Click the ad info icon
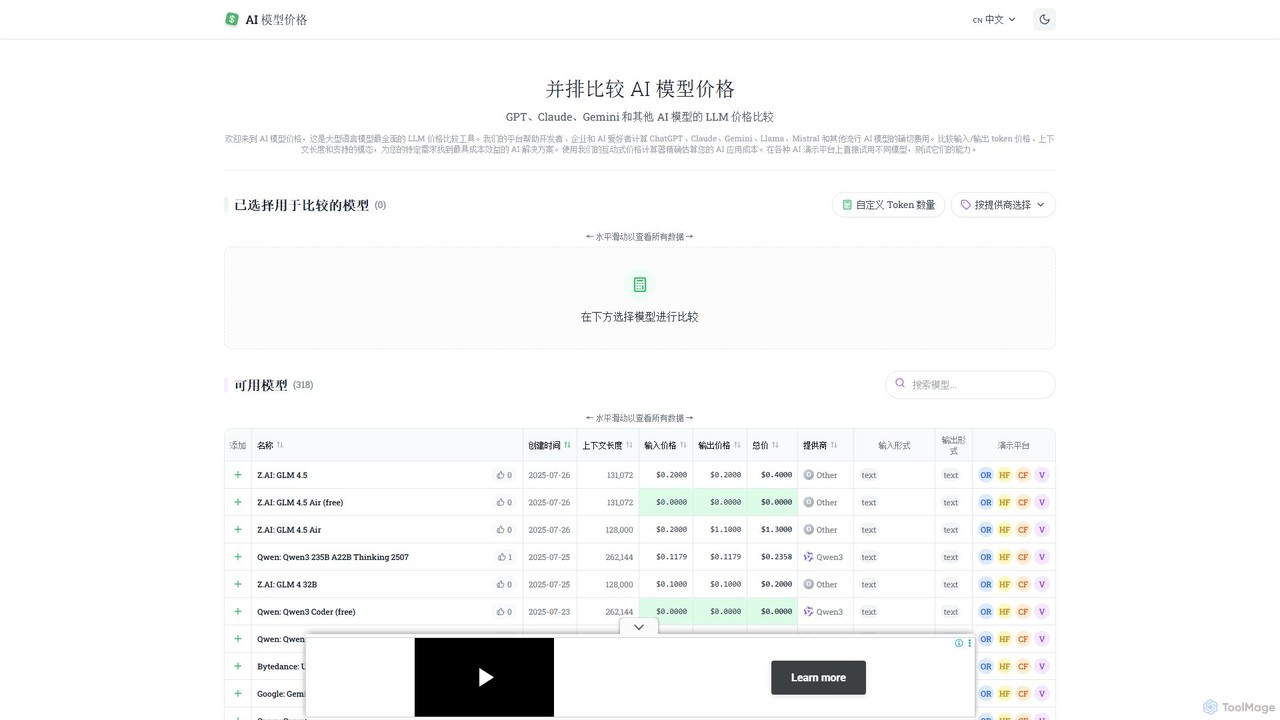Screen dimensions: 1280x720 coord(959,643)
